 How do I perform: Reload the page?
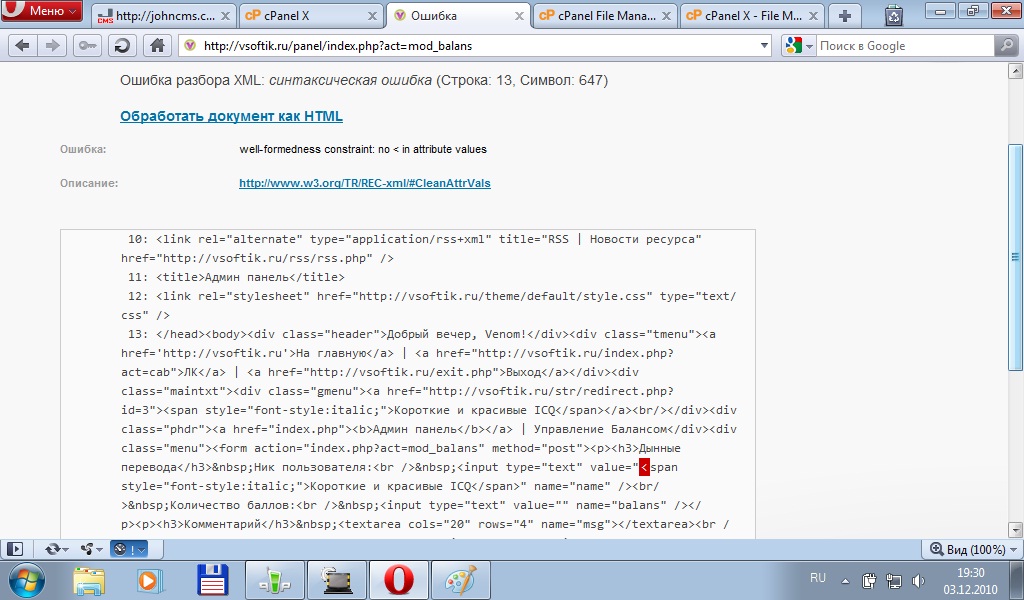[x=121, y=46]
